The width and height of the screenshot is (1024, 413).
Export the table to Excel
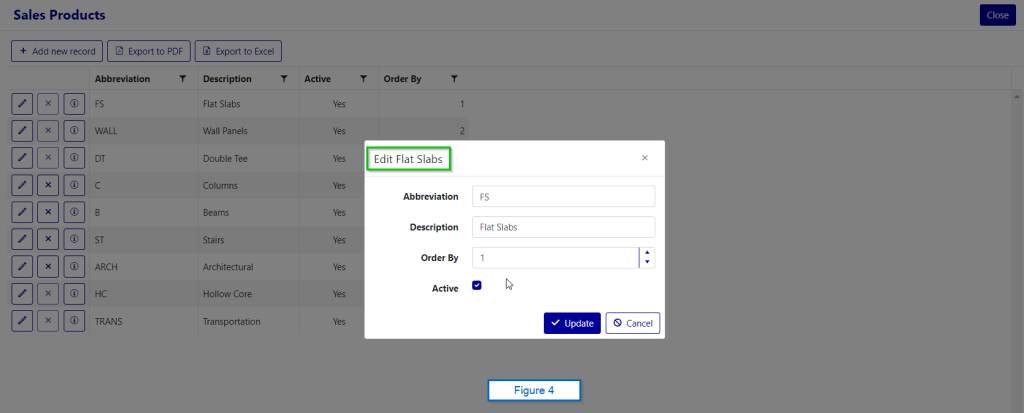(238, 51)
